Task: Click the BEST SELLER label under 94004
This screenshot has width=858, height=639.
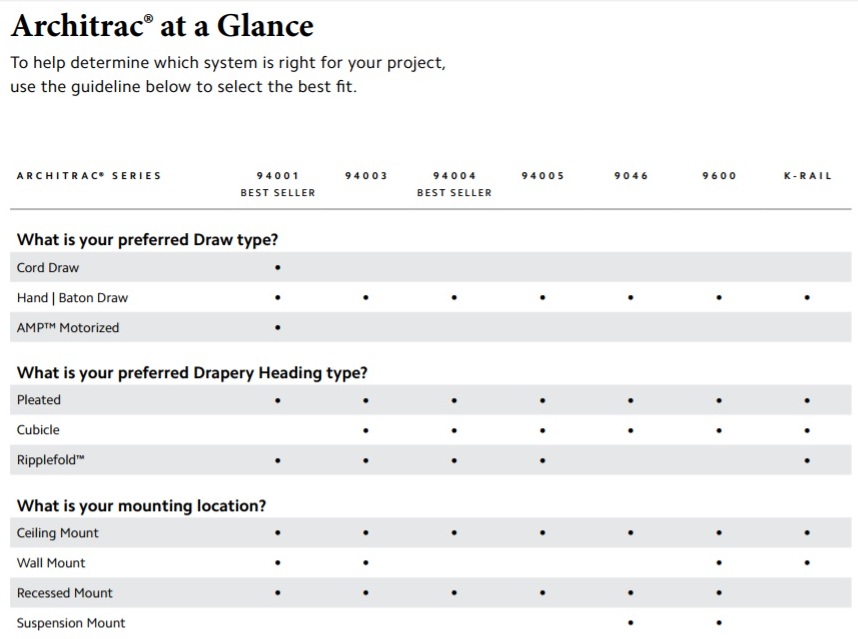Action: [454, 193]
